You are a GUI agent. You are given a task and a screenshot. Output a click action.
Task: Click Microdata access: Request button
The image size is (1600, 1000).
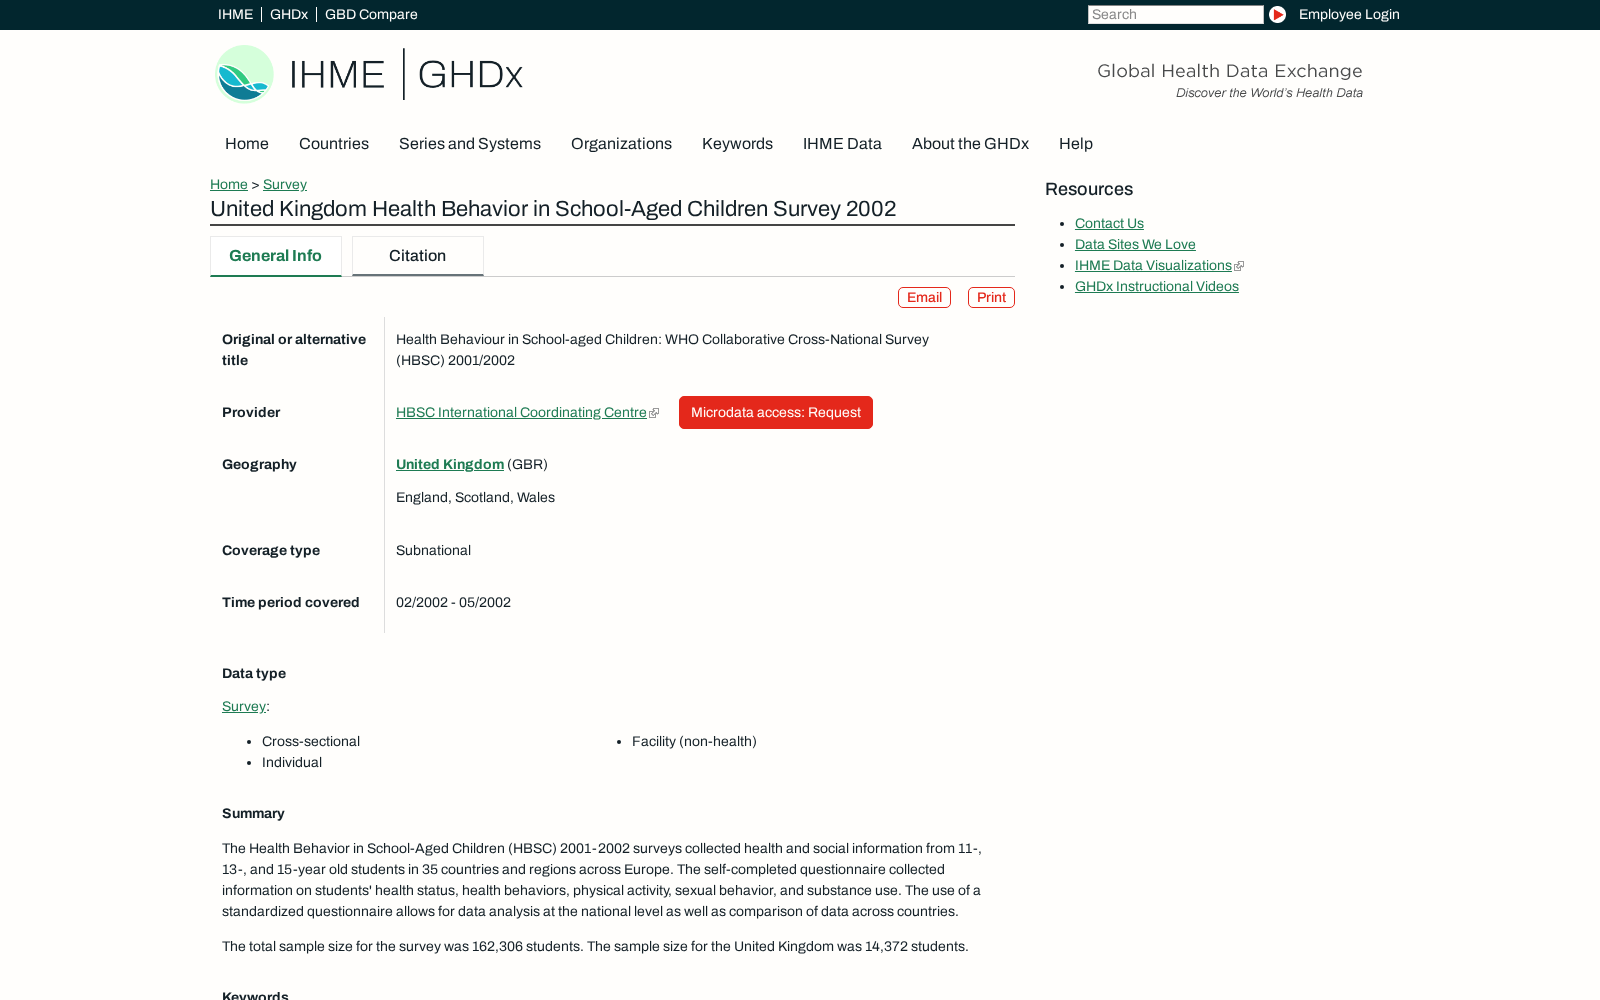click(776, 412)
